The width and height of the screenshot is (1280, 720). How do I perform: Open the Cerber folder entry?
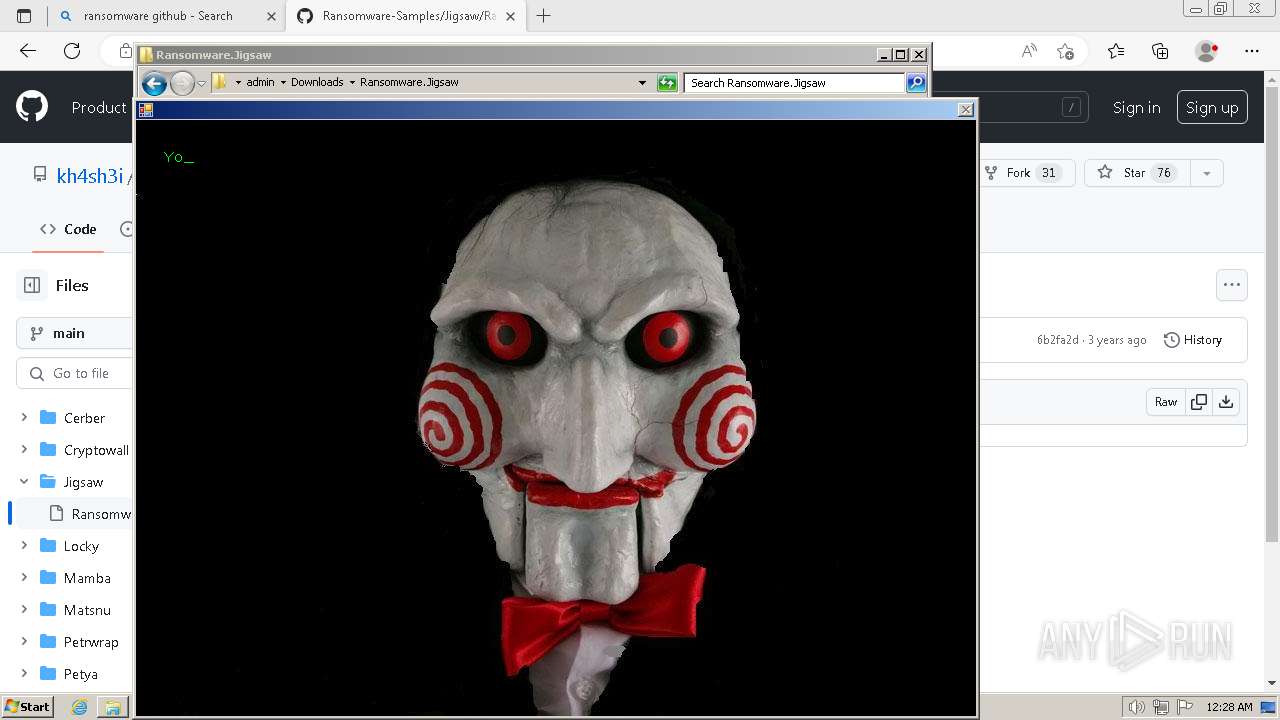pos(84,418)
